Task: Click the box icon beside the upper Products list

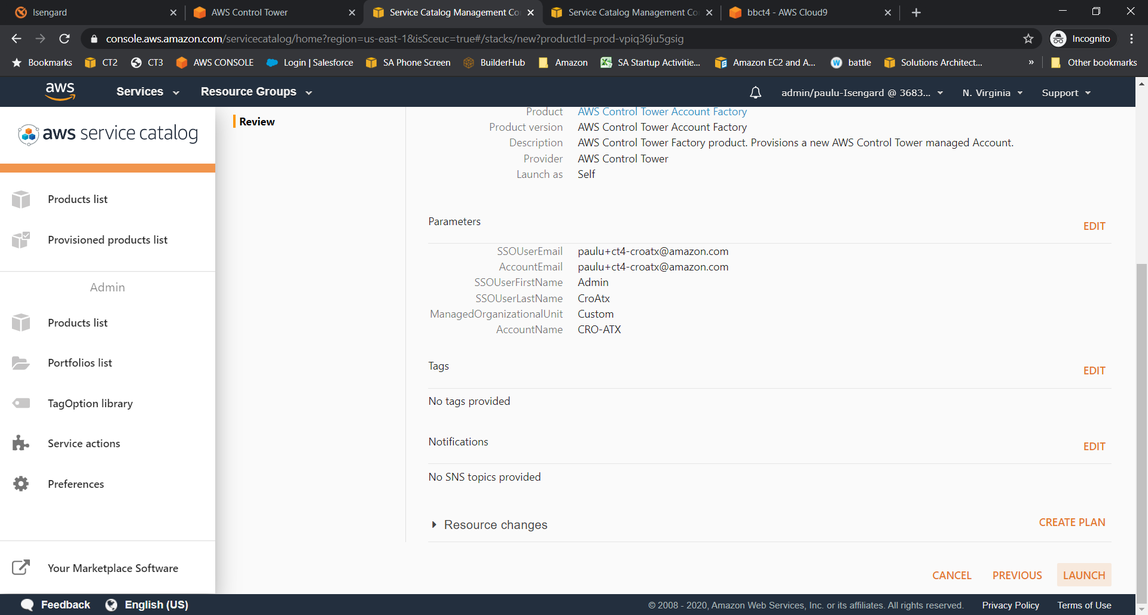Action: (20, 199)
